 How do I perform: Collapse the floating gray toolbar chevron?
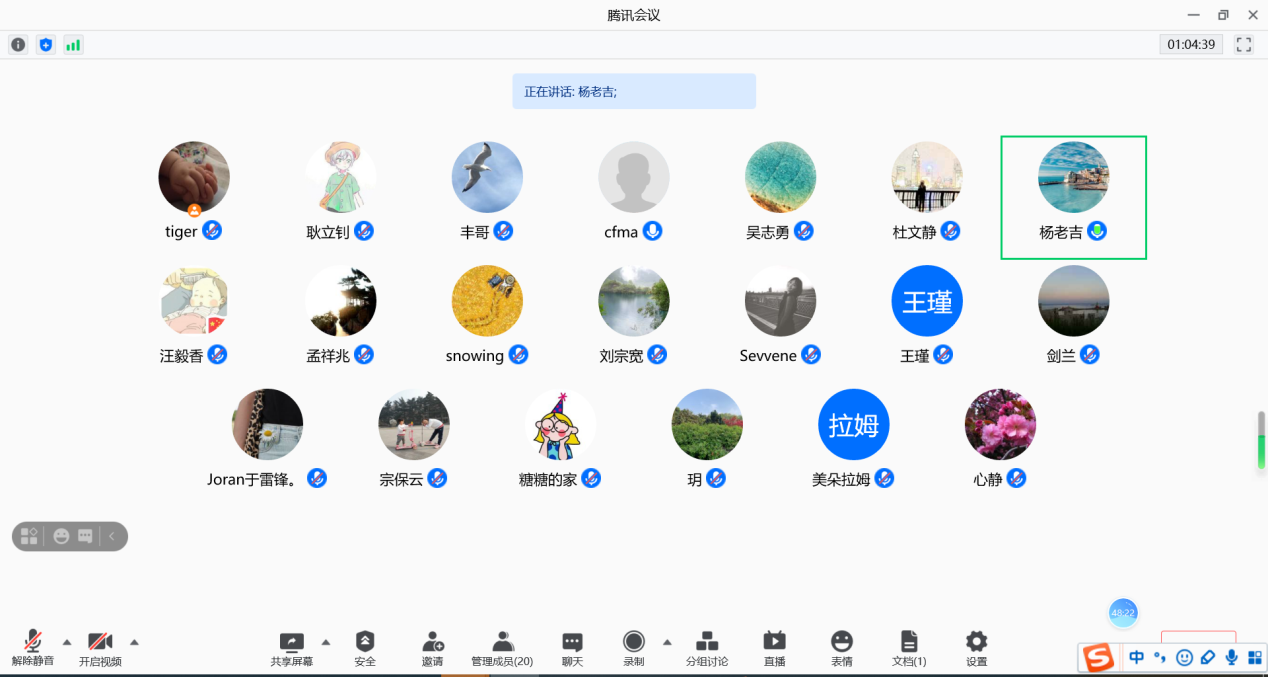pyautogui.click(x=112, y=537)
